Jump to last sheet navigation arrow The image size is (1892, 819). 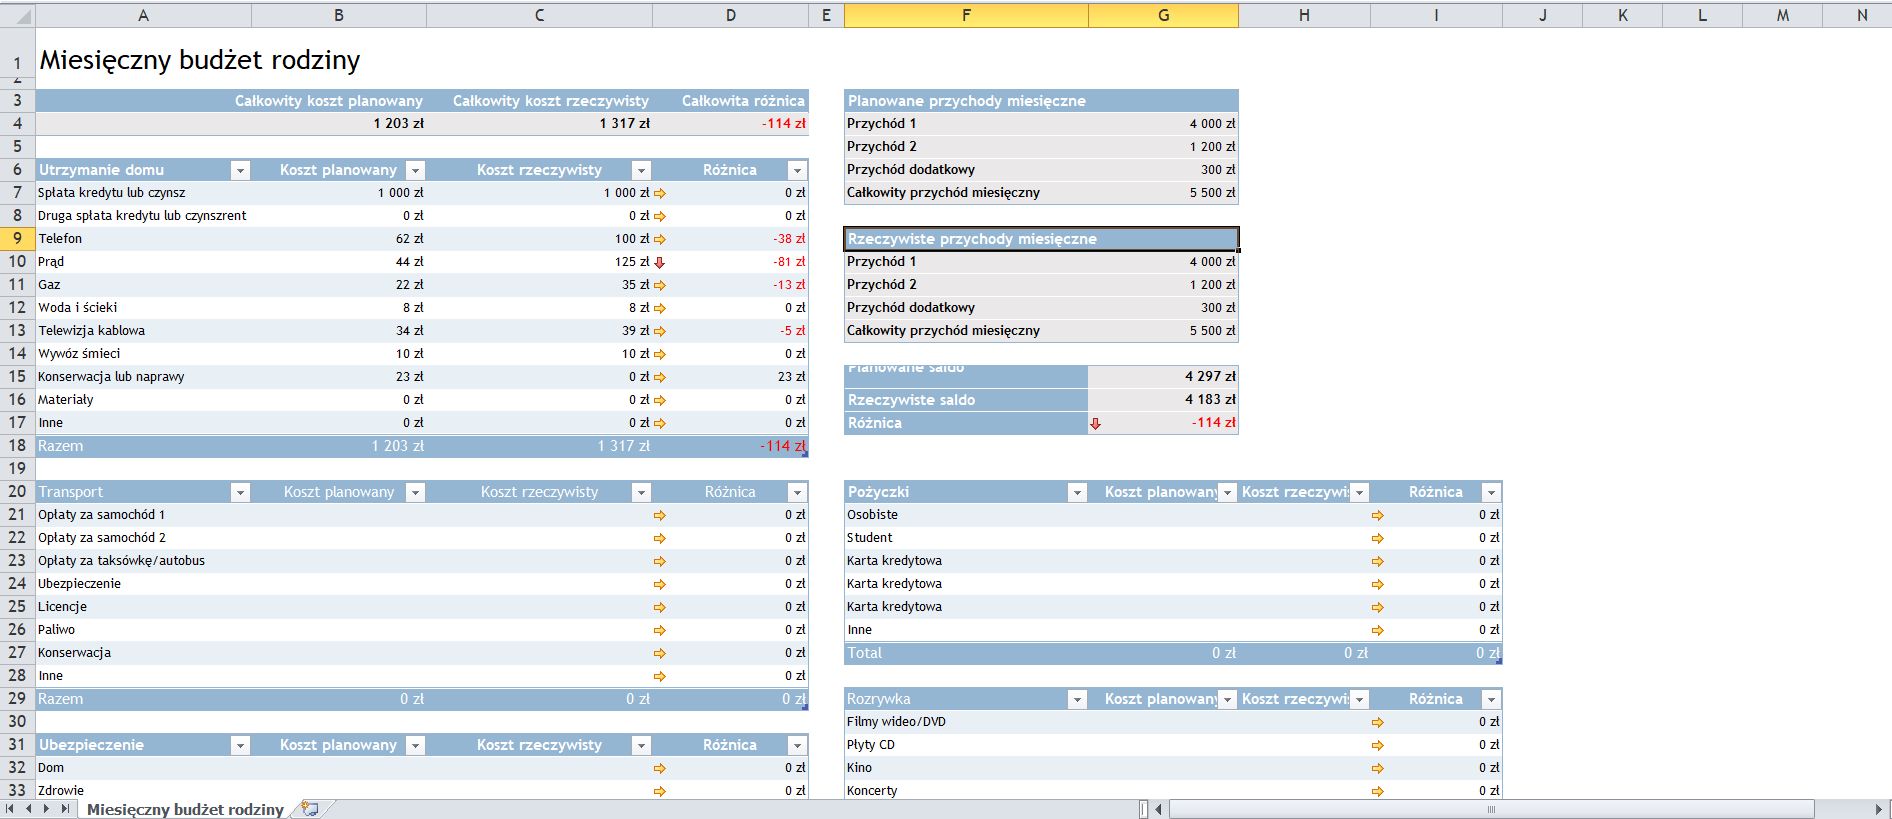tap(65, 808)
